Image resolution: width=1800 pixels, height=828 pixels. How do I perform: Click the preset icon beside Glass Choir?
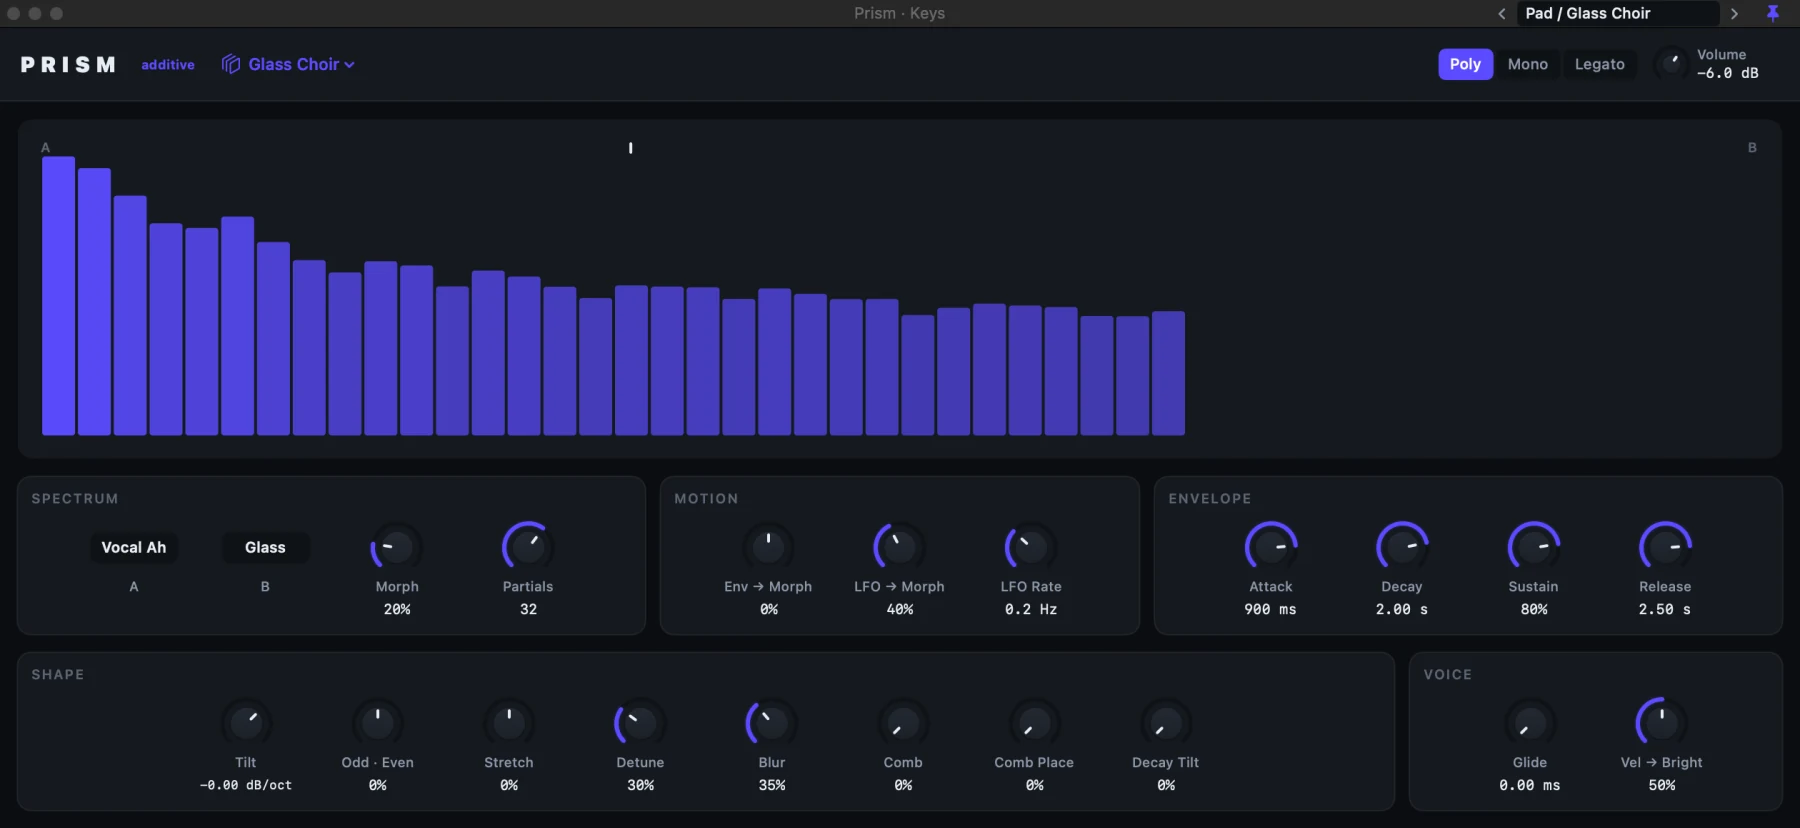tap(231, 64)
